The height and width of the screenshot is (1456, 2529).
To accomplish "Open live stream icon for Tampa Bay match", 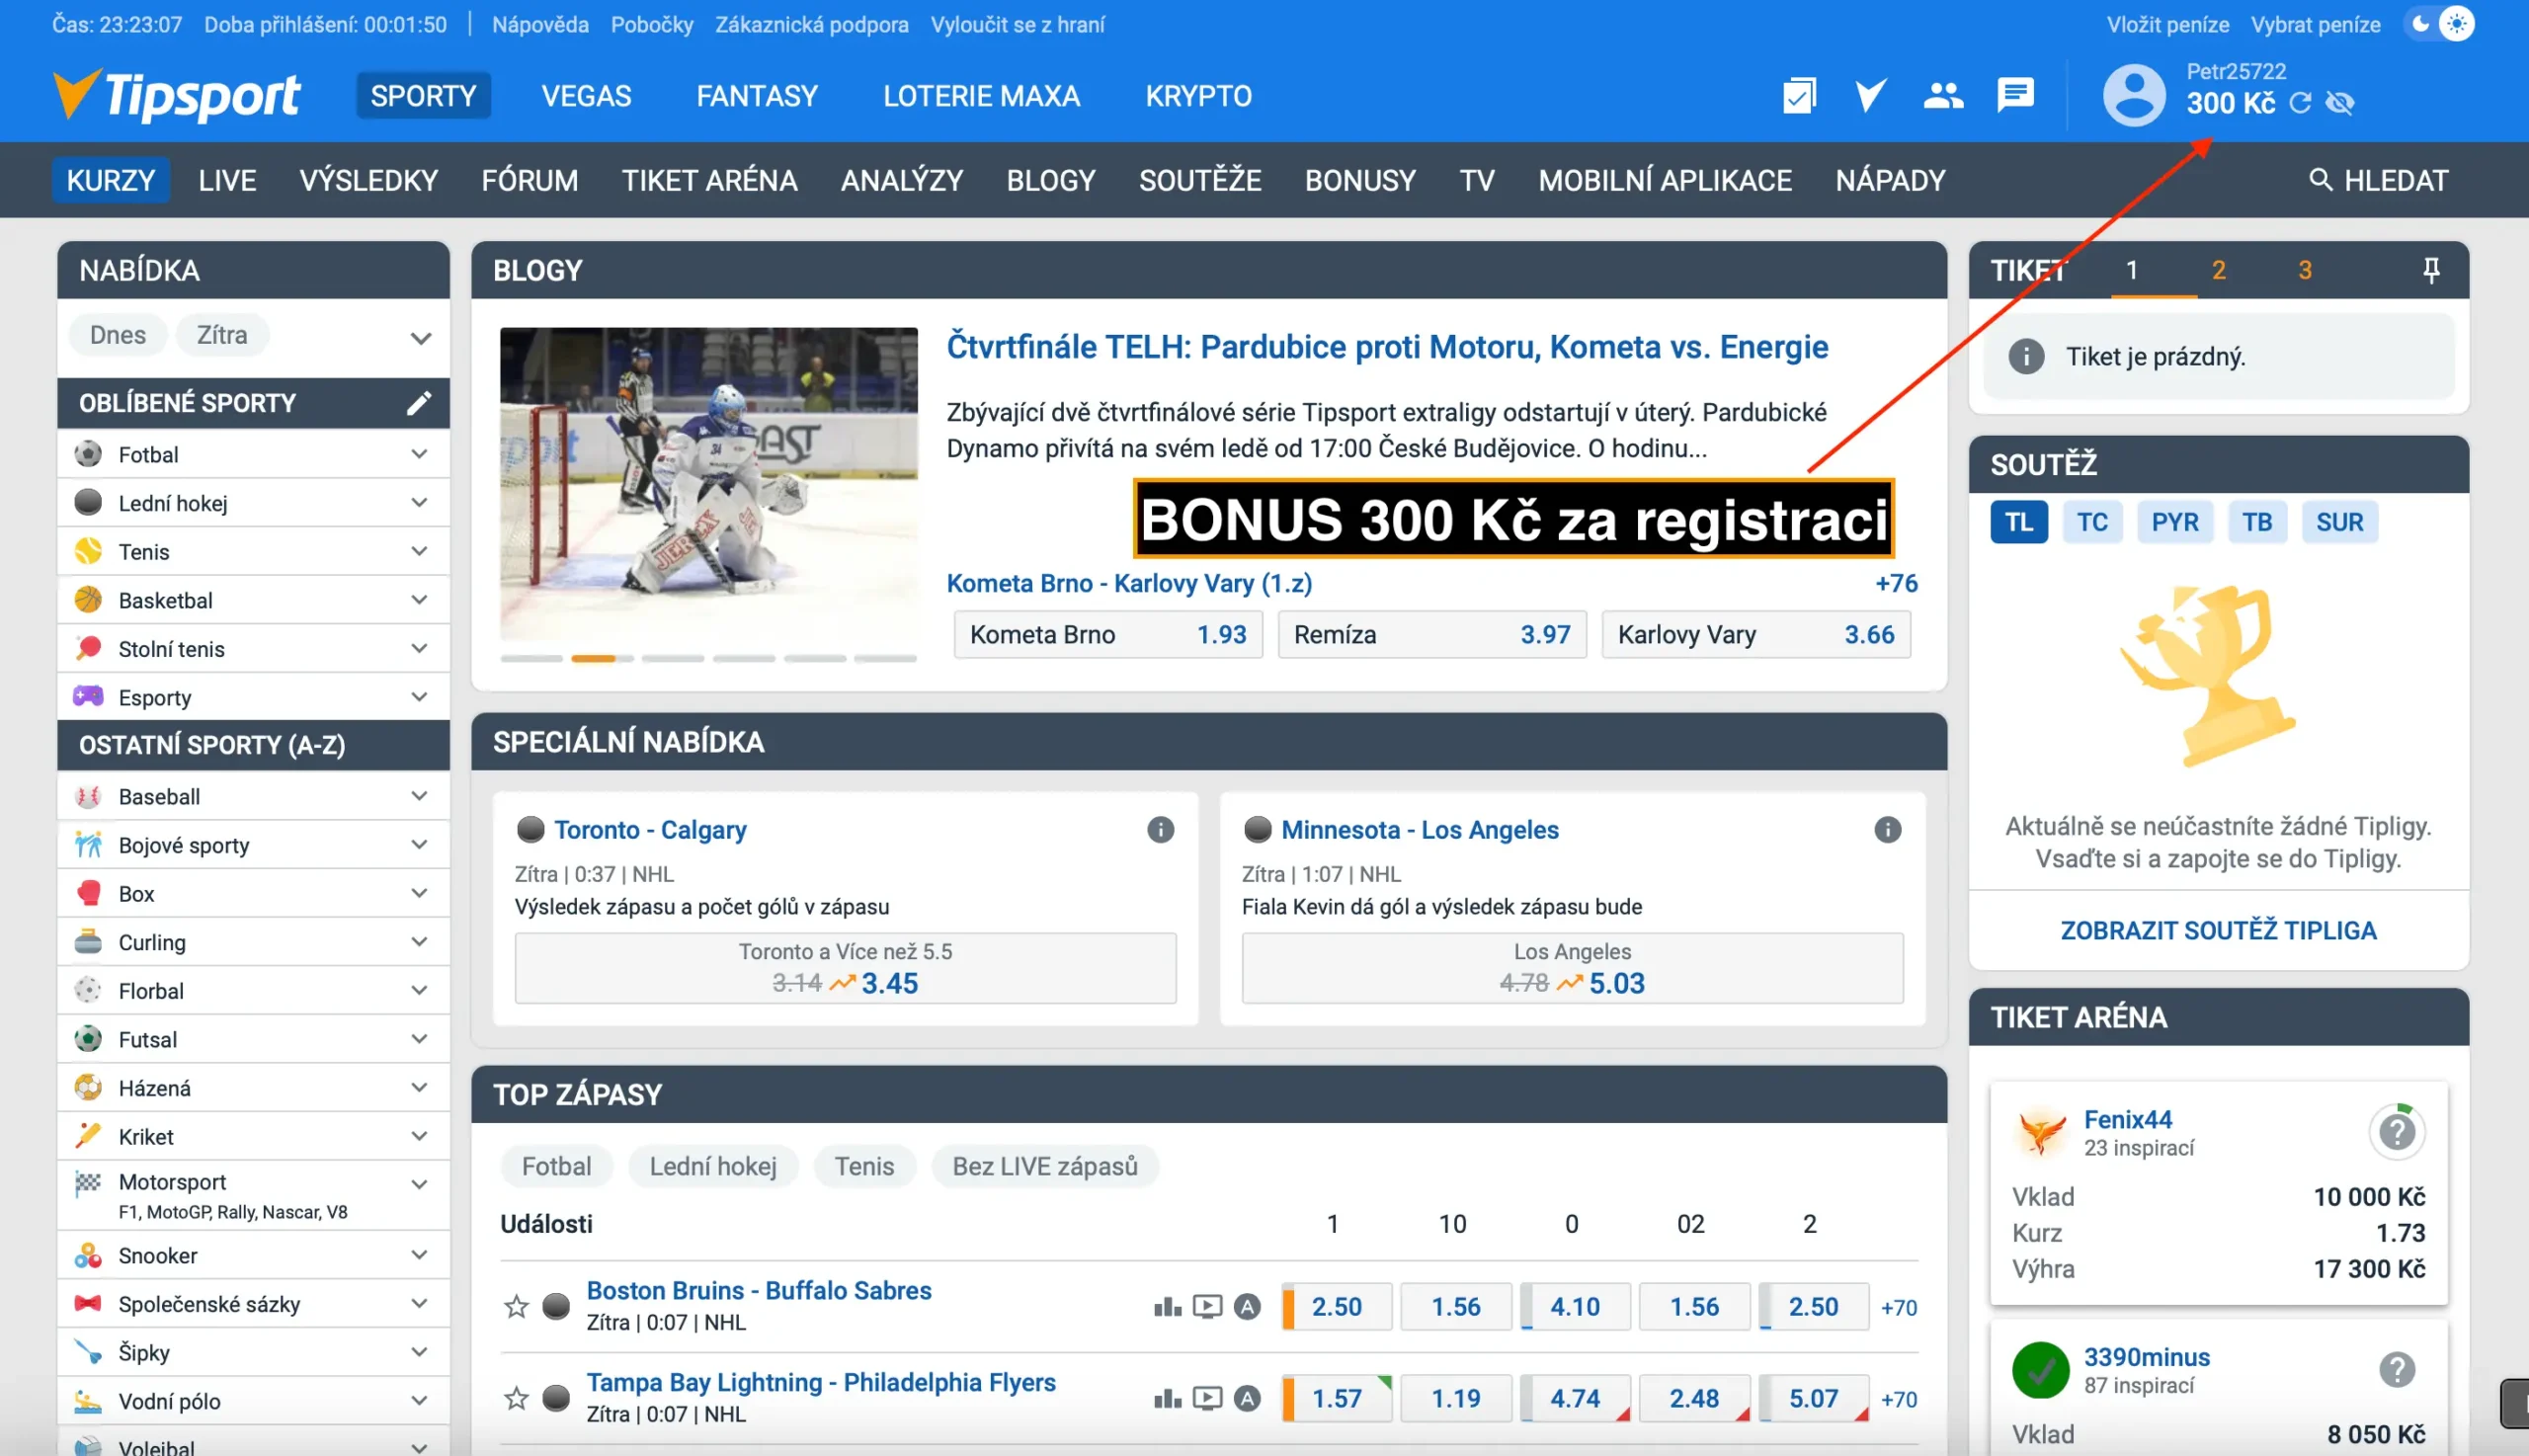I will pos(1207,1398).
